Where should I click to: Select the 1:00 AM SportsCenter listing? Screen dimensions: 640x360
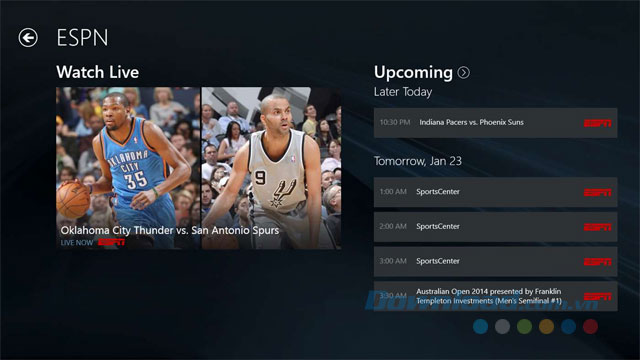click(496, 192)
